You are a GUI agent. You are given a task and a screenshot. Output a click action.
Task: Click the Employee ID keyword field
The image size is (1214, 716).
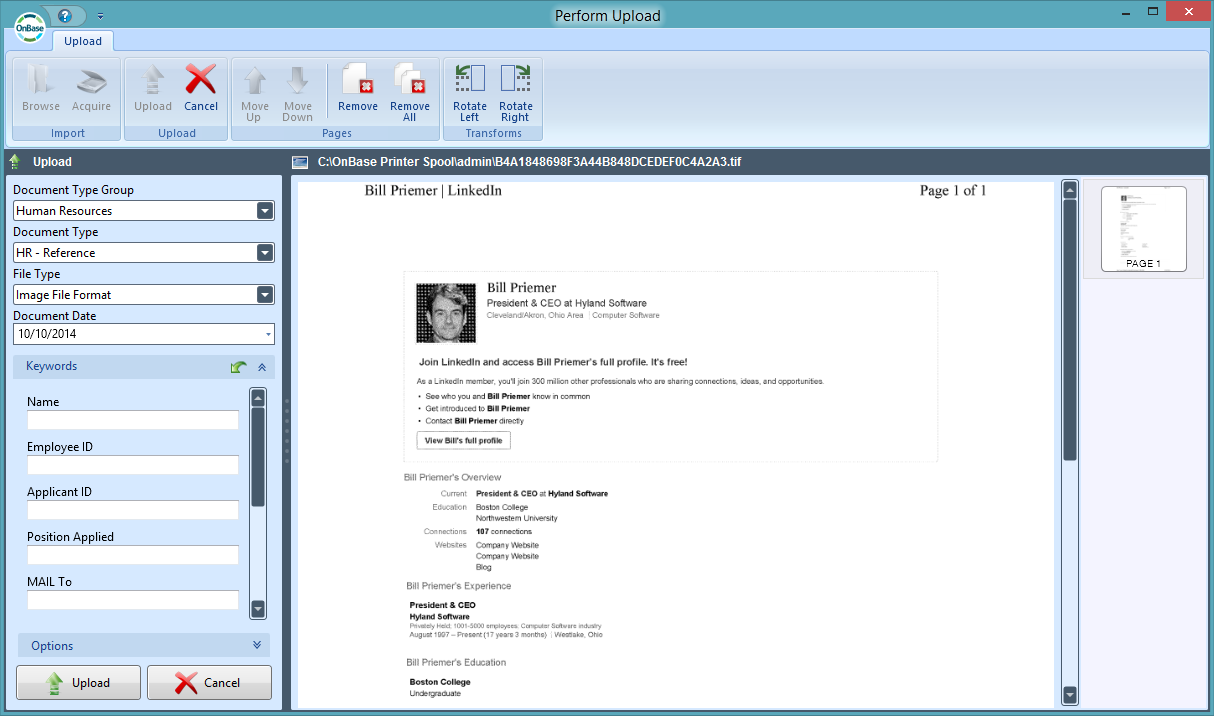133,465
